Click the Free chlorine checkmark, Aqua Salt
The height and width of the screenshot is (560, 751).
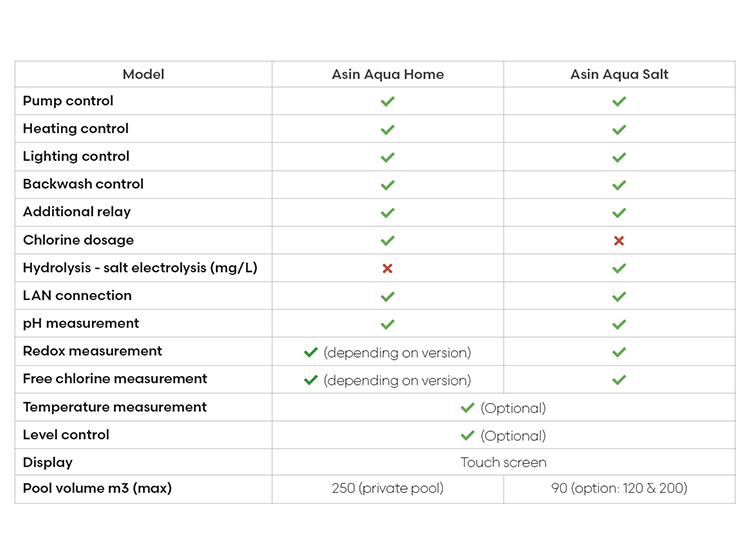point(619,380)
